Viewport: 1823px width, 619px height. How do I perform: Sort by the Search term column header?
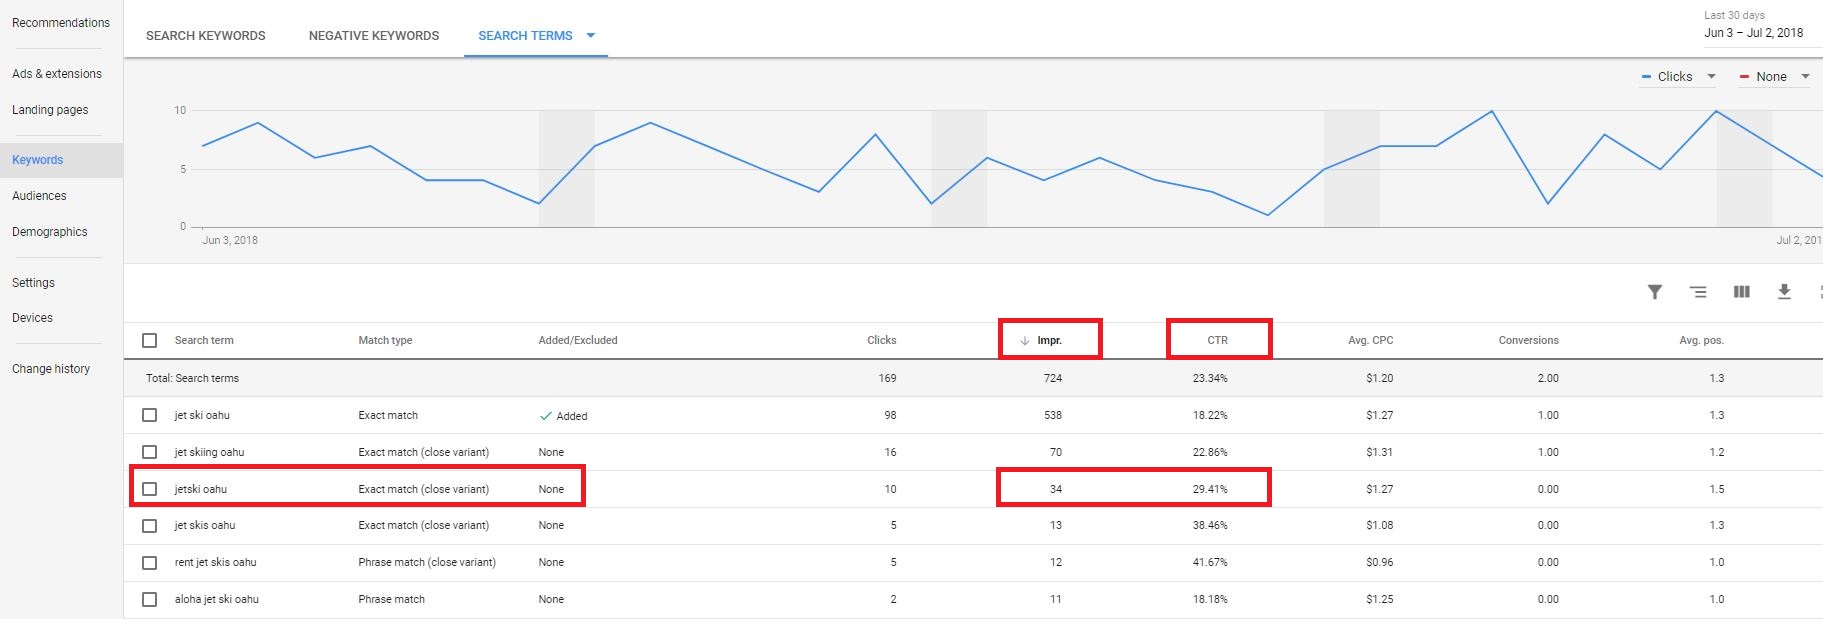tap(204, 341)
